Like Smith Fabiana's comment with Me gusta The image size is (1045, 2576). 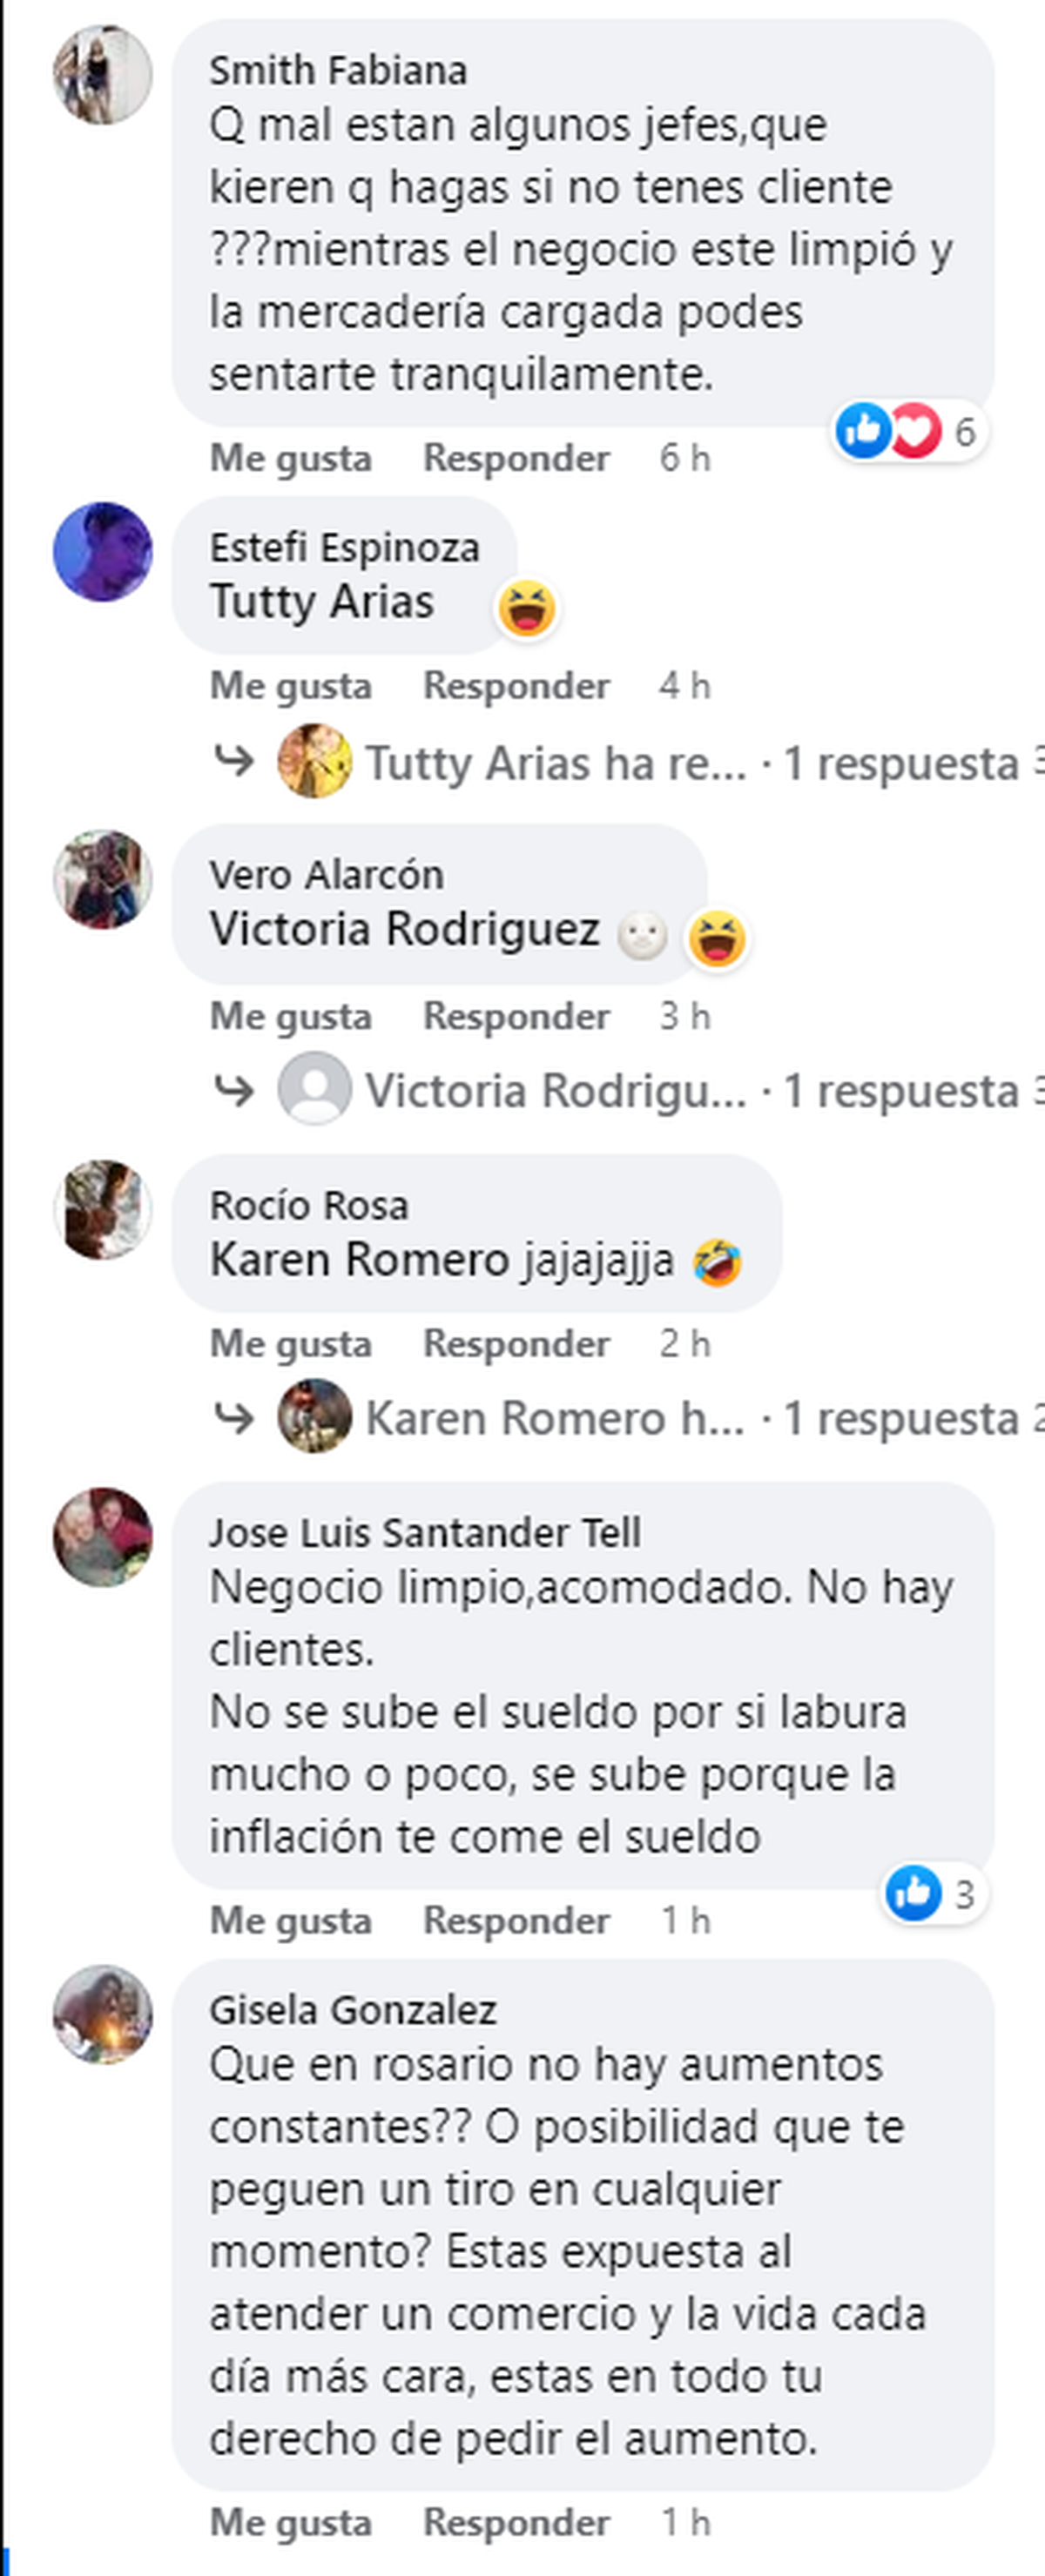pyautogui.click(x=290, y=458)
